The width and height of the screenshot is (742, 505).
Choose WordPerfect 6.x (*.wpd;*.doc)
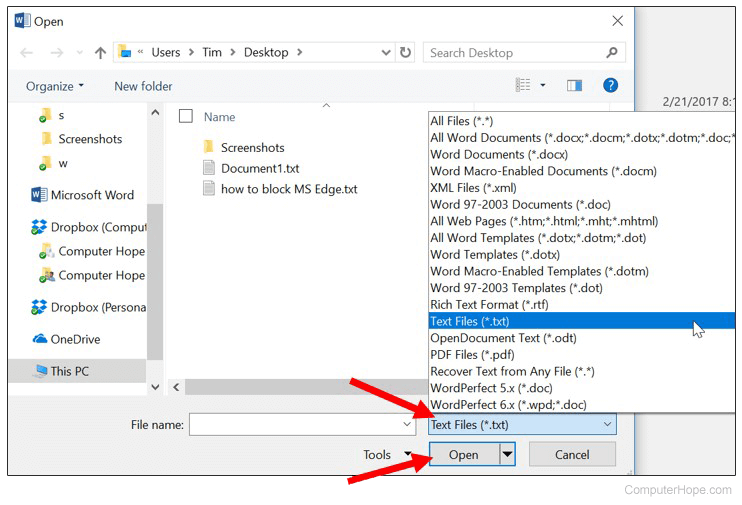coord(582,405)
